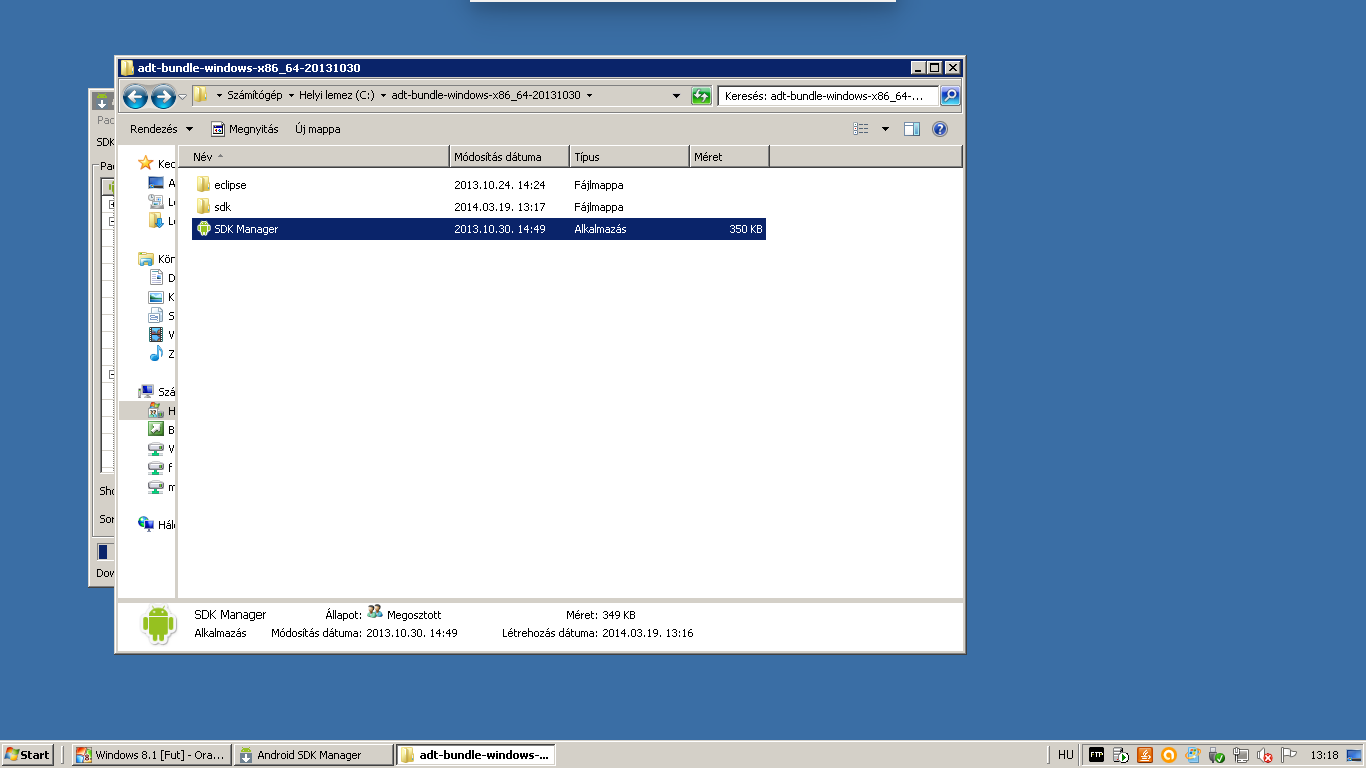Click the Megnyitás toolbar button

pos(245,129)
